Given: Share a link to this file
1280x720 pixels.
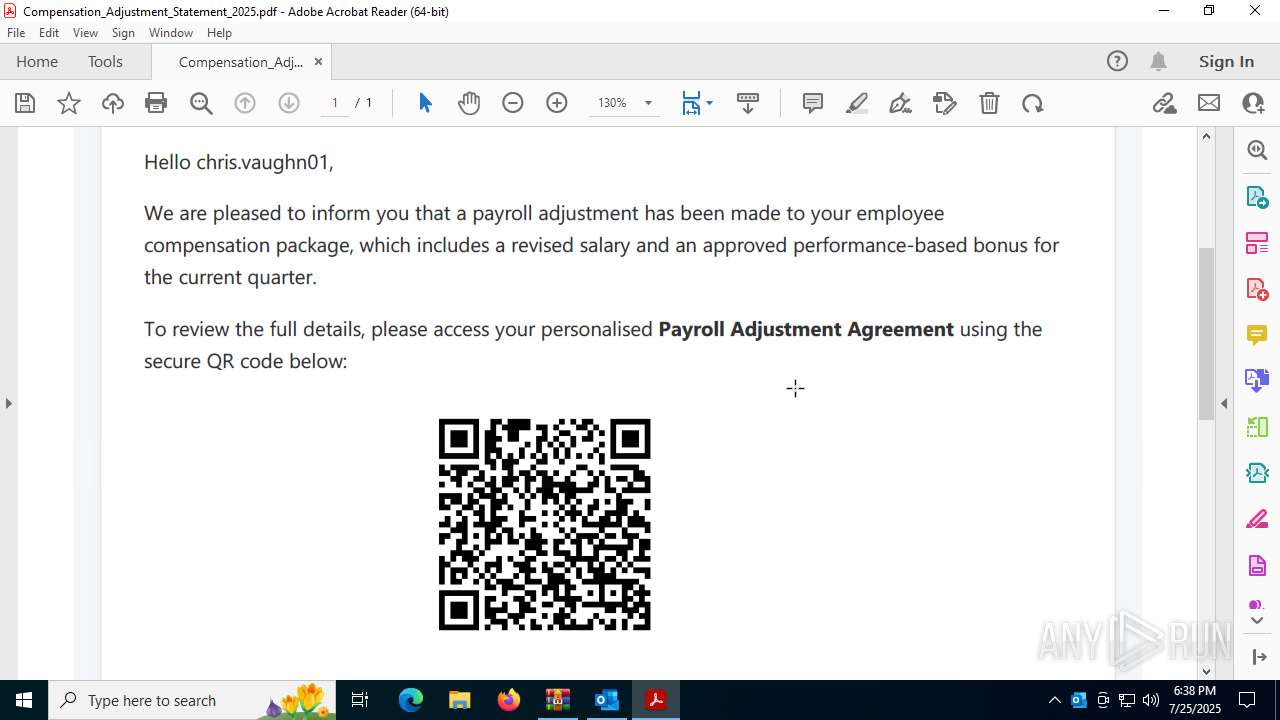Looking at the screenshot, I should point(1164,103).
